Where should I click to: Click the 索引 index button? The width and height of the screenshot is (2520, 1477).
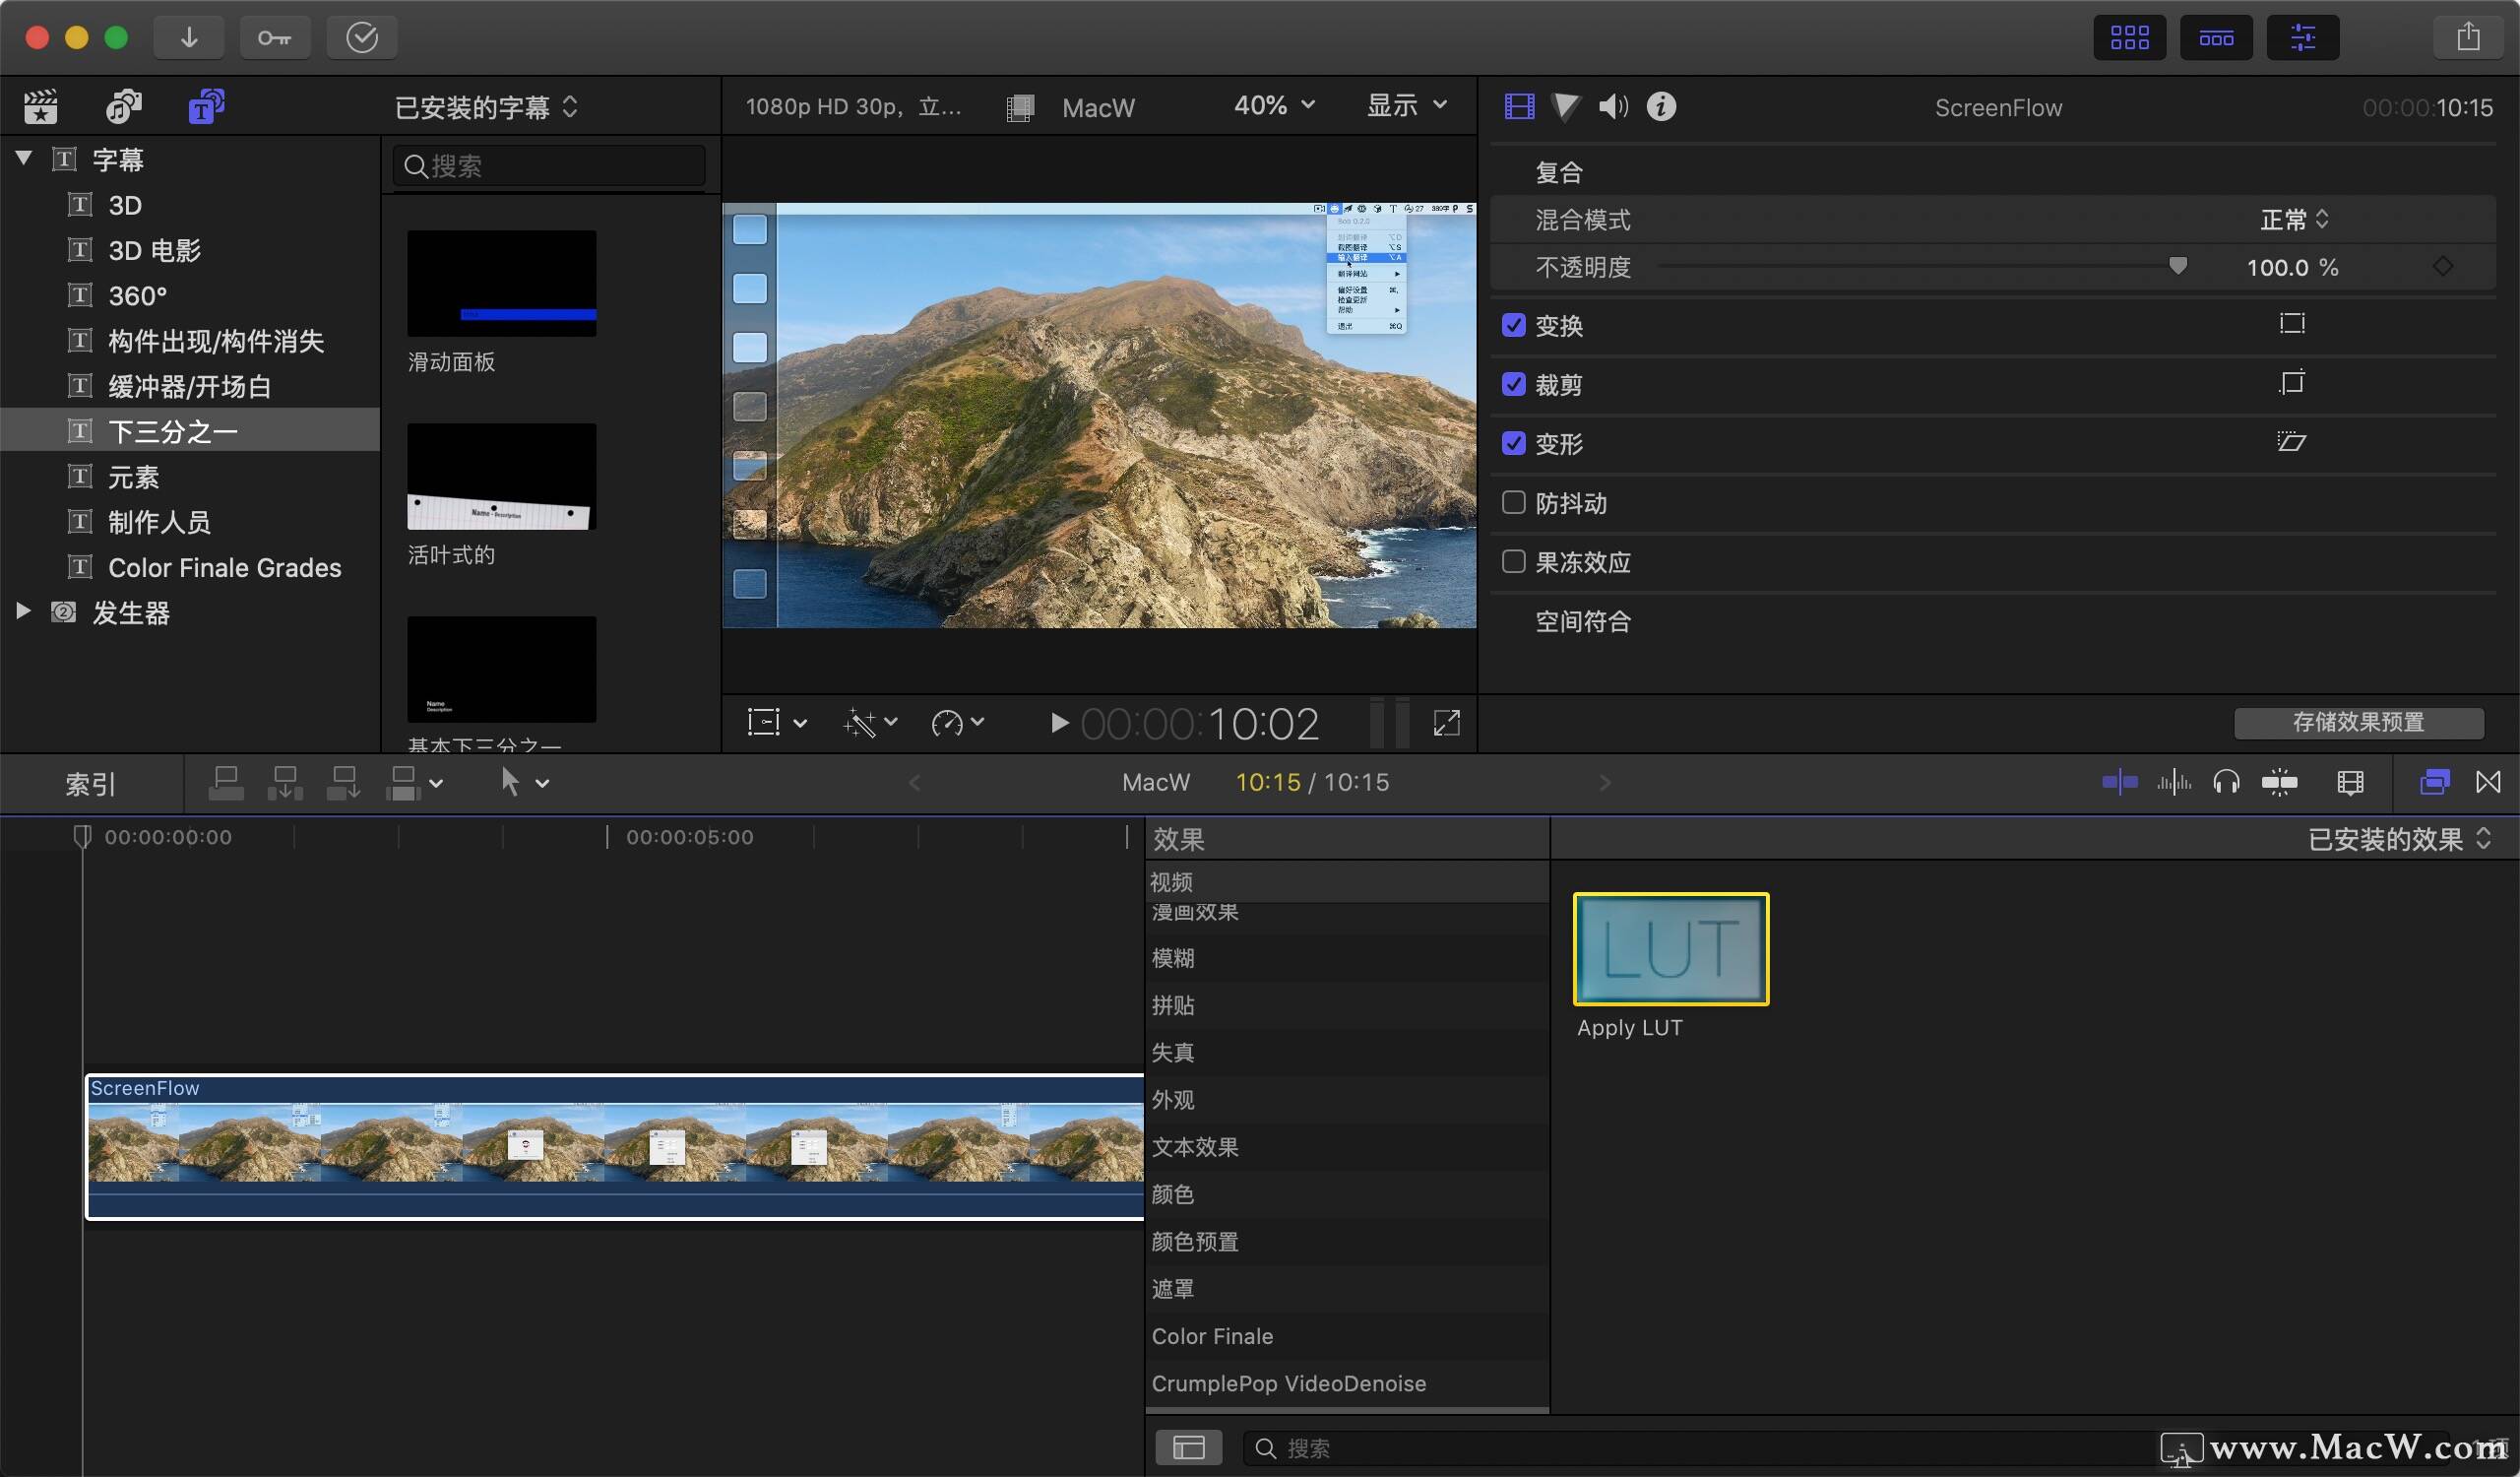pos(90,785)
